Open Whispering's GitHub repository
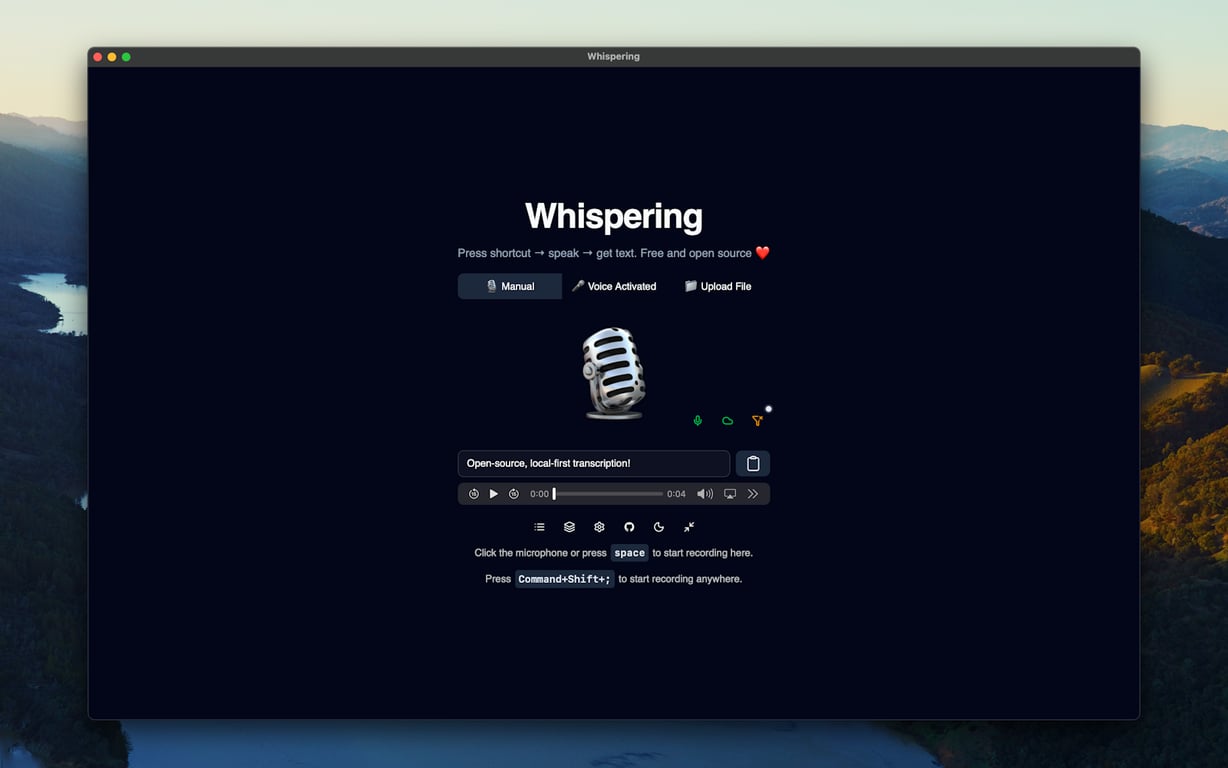Viewport: 1228px width, 768px height. pos(629,527)
